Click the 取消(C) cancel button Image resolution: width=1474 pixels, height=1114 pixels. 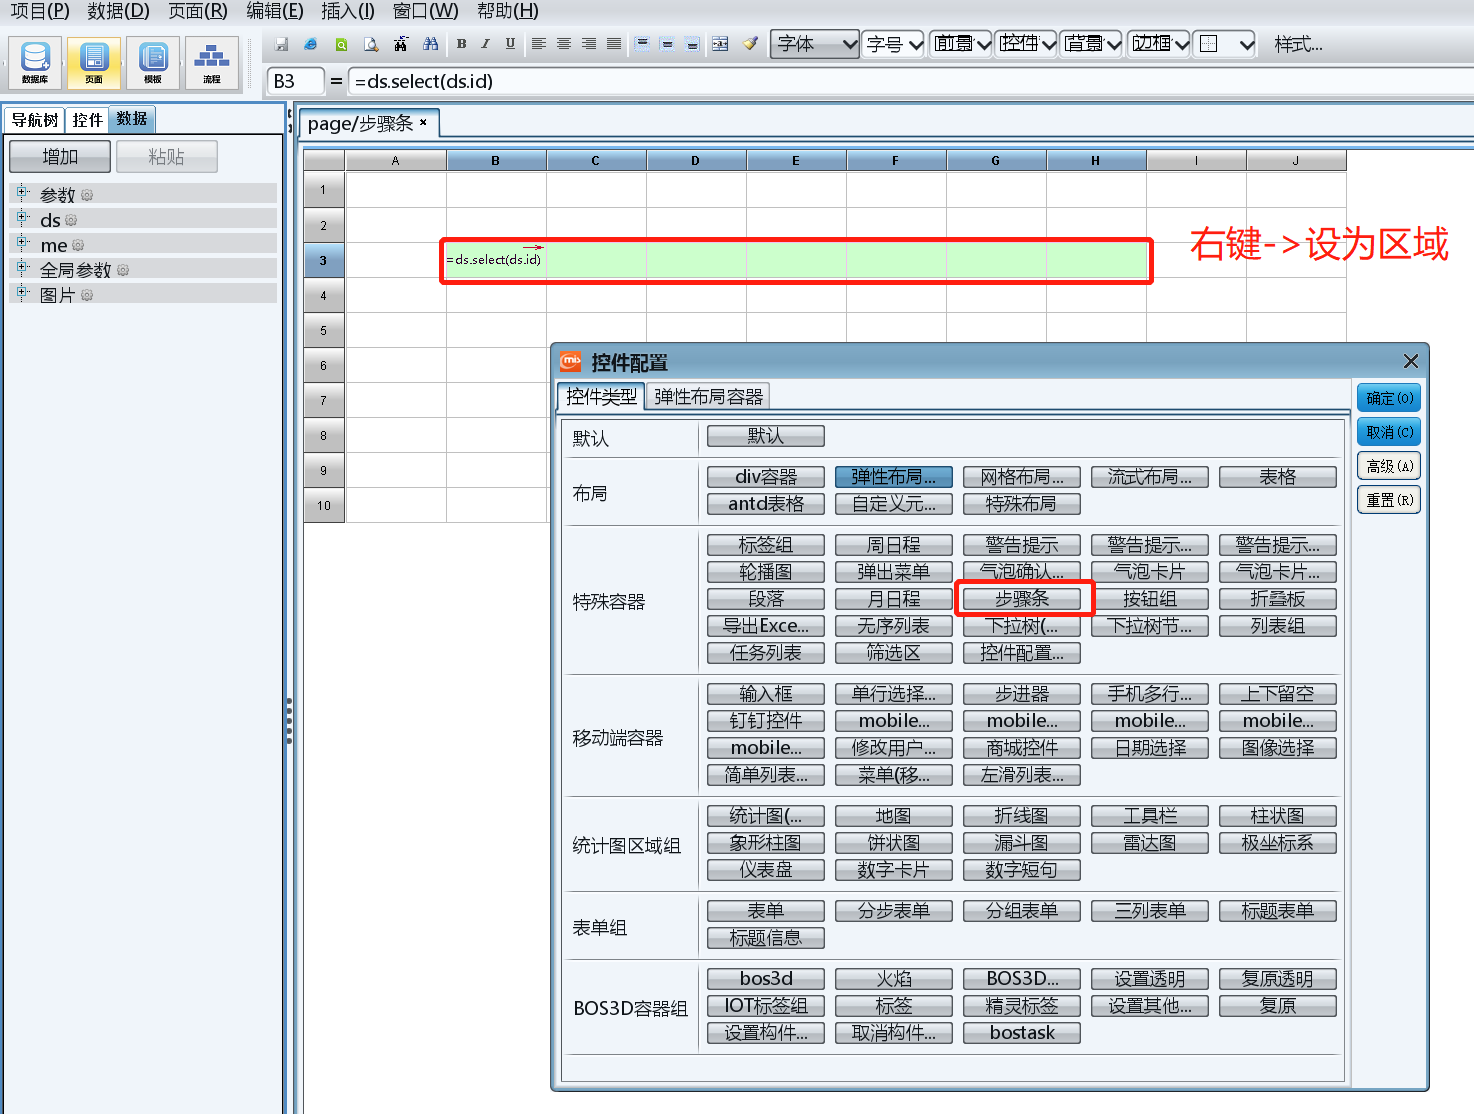(x=1389, y=432)
